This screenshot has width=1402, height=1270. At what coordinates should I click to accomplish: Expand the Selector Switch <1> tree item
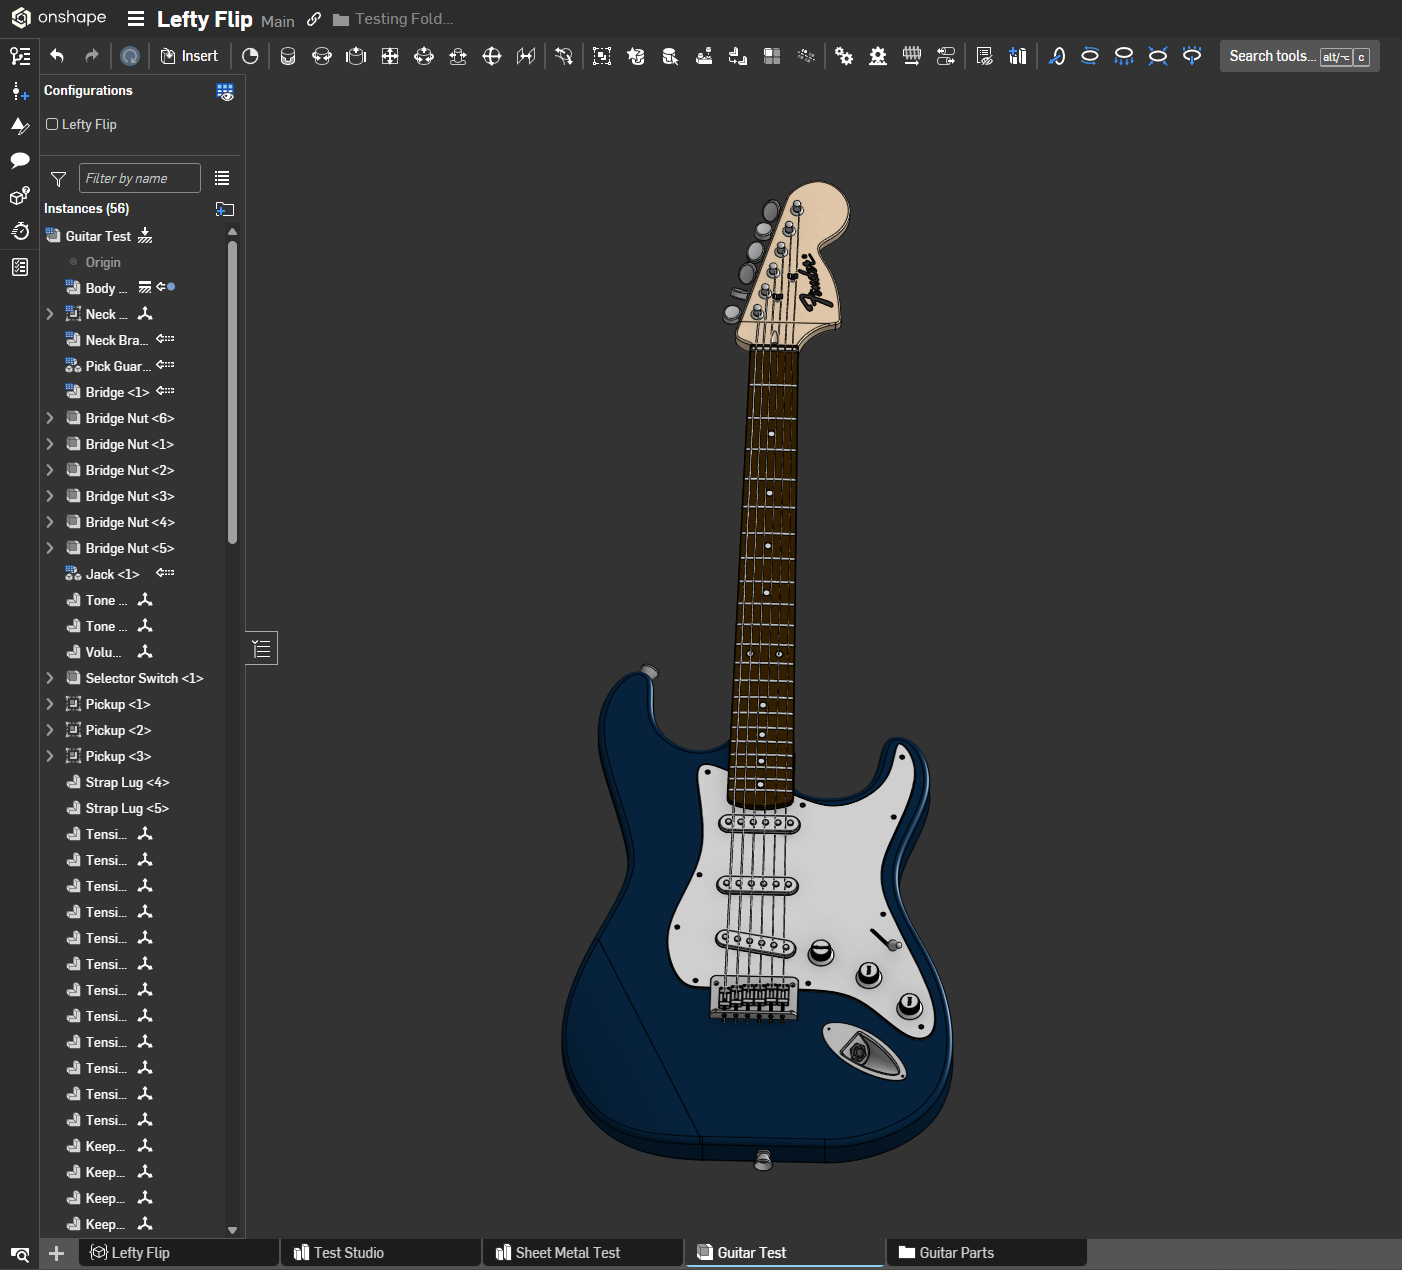coord(50,678)
